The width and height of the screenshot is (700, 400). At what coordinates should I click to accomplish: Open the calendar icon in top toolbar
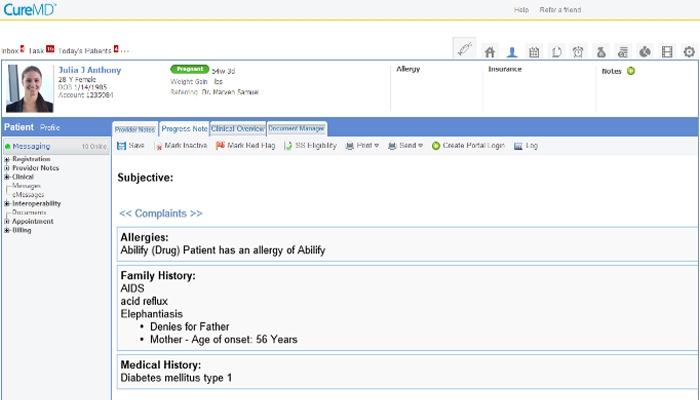(x=534, y=51)
